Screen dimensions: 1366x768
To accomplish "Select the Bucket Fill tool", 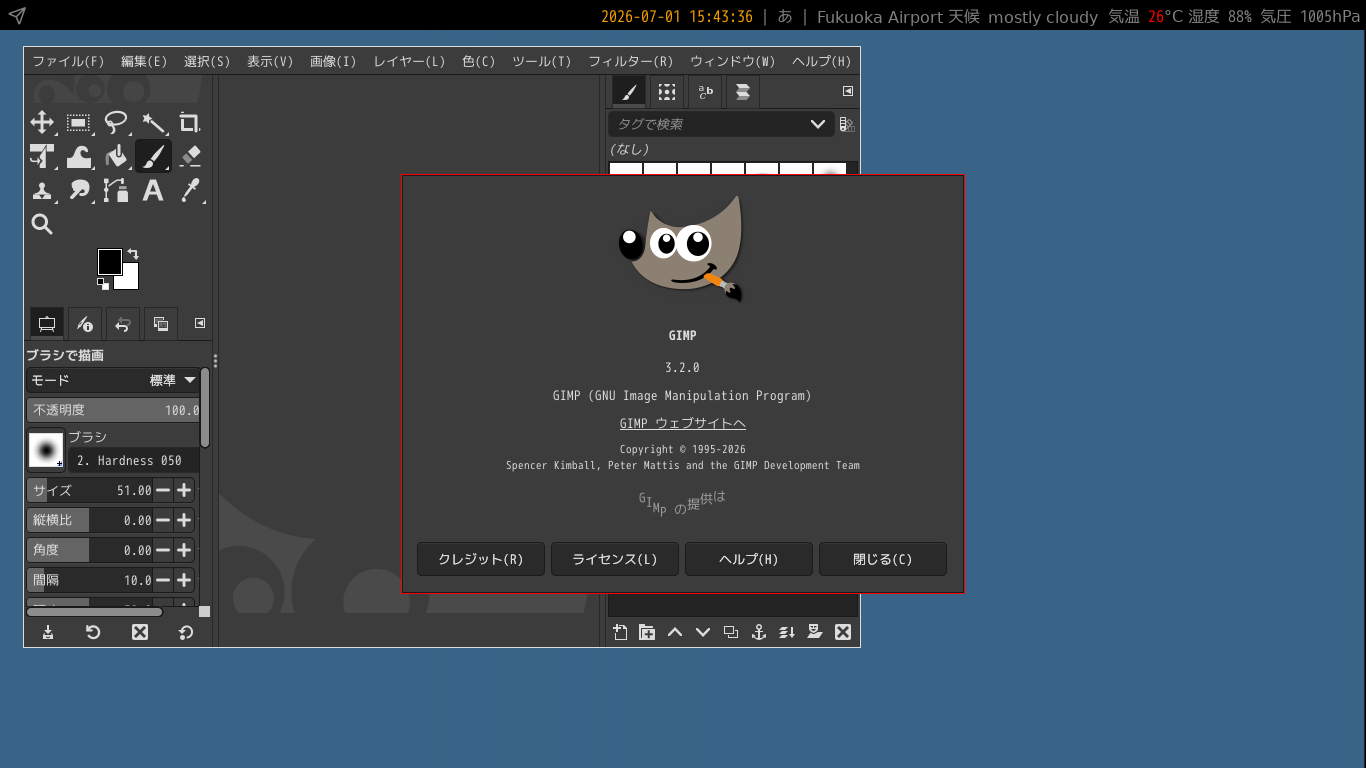I will (116, 157).
